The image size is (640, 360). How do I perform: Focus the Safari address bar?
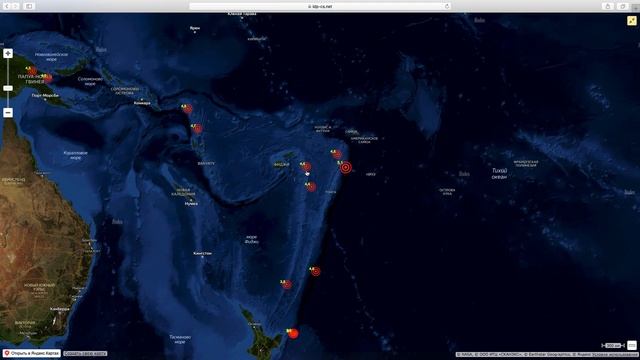[x=320, y=6]
